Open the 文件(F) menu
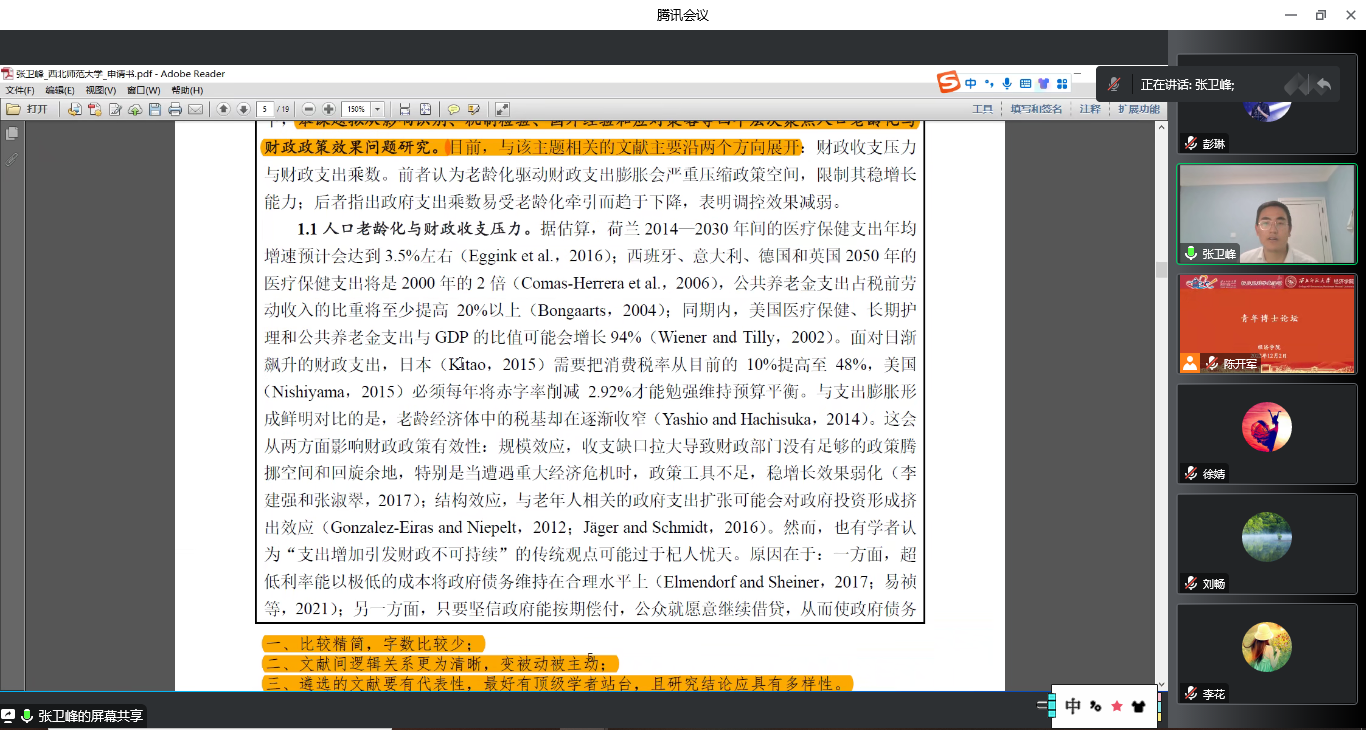Image resolution: width=1366 pixels, height=730 pixels. pos(21,91)
